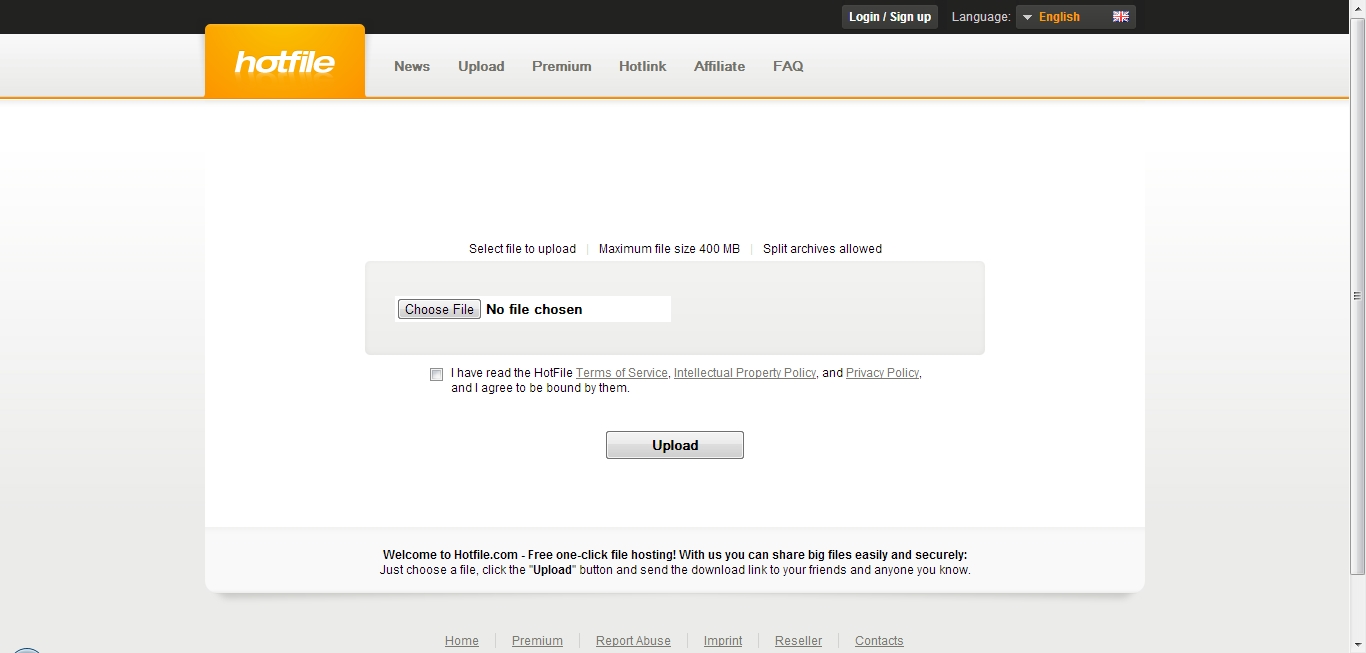Tick the terms agreement checkbox
The width and height of the screenshot is (1366, 653).
pyautogui.click(x=436, y=374)
